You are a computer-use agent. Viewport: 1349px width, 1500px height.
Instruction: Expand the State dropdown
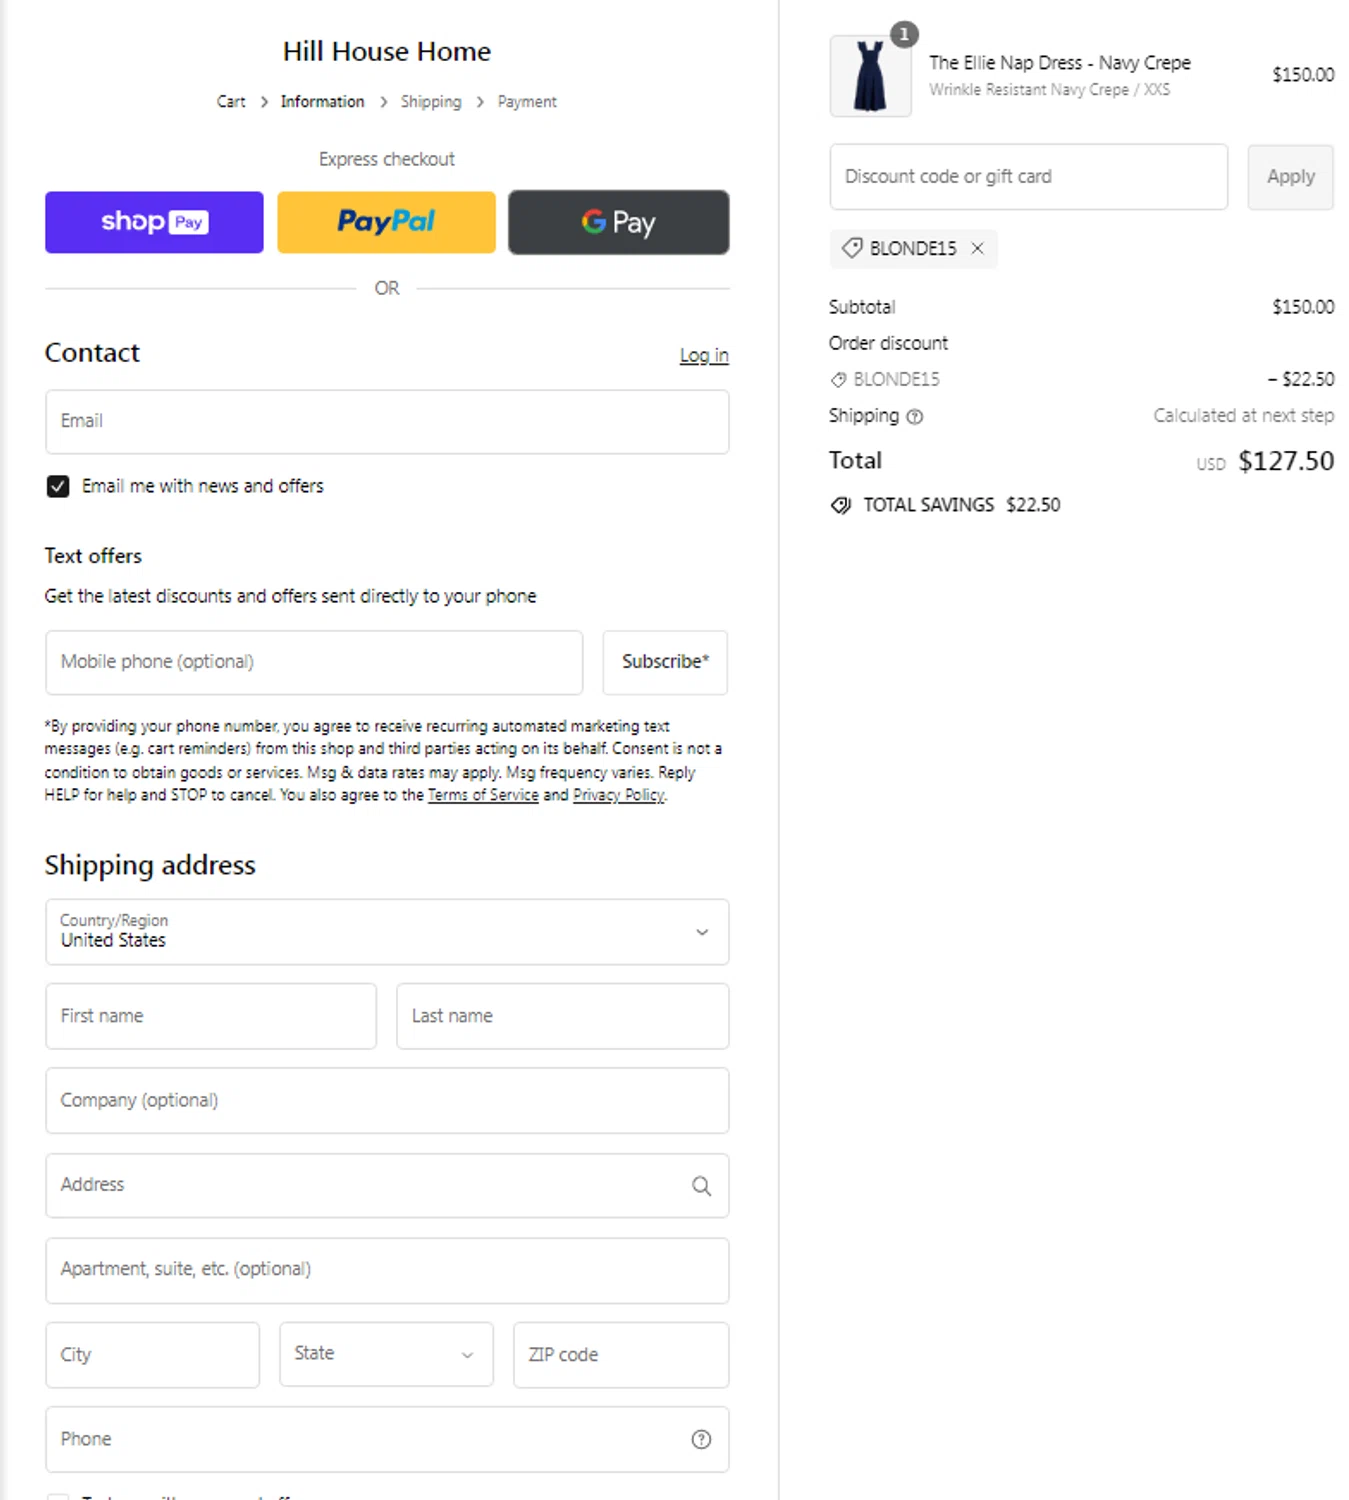point(386,1354)
